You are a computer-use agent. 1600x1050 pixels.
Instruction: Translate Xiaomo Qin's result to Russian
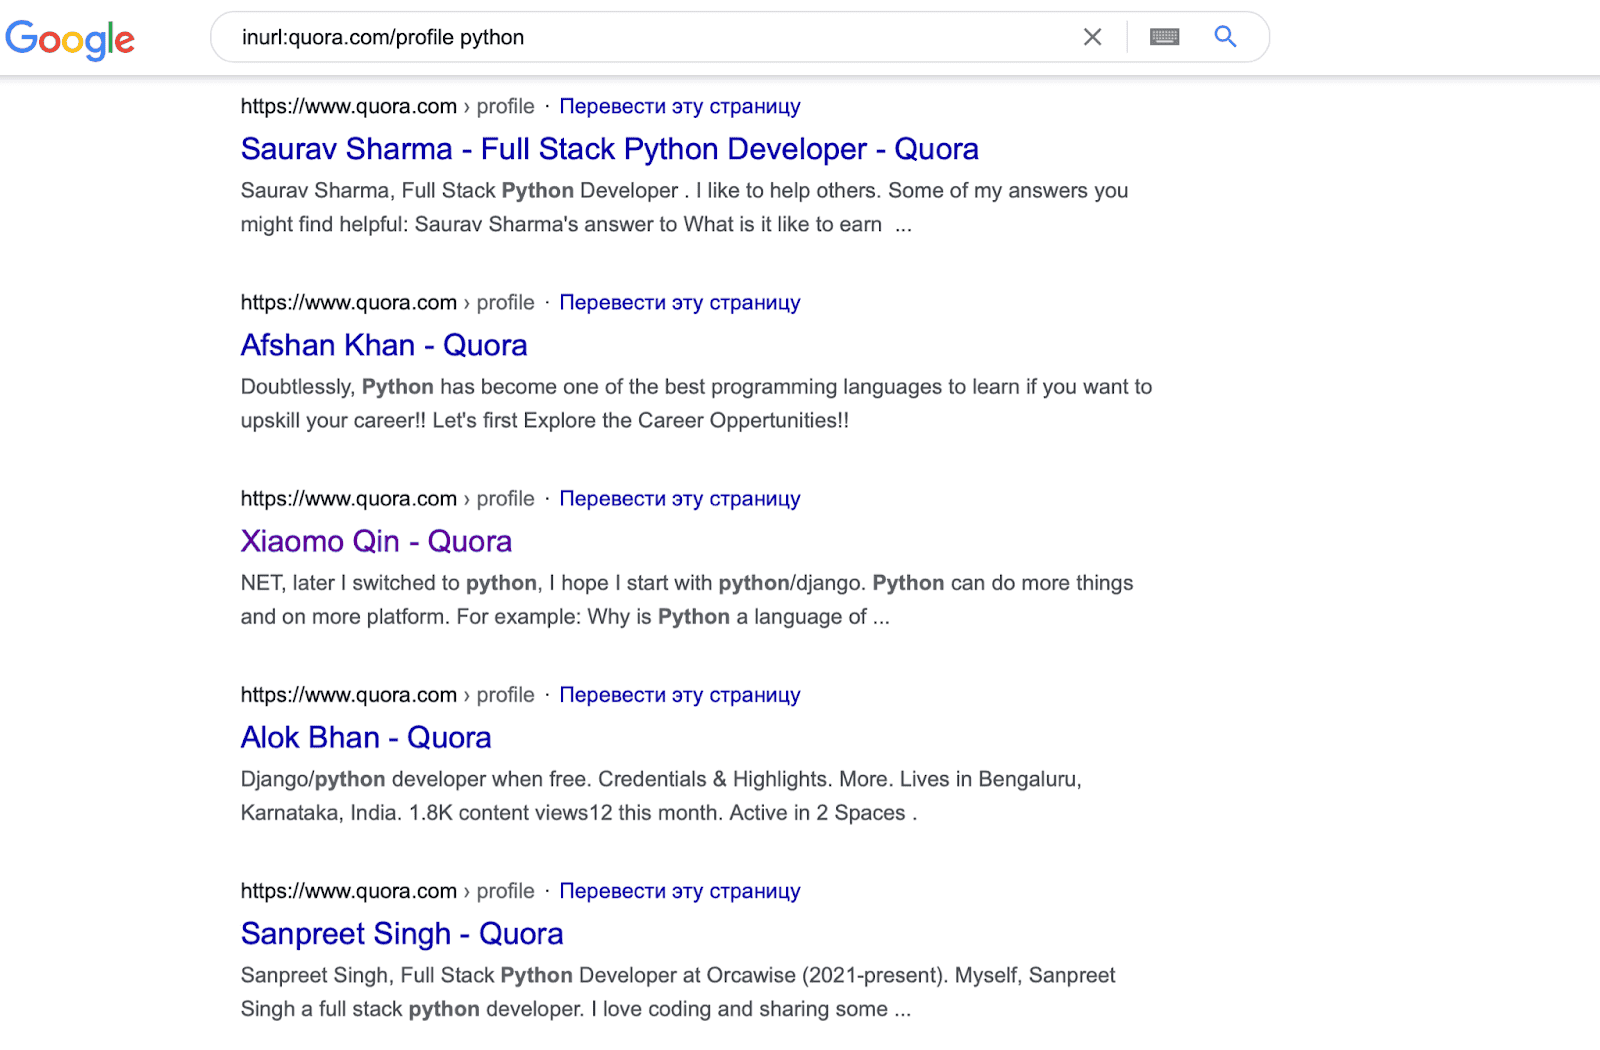pos(681,498)
